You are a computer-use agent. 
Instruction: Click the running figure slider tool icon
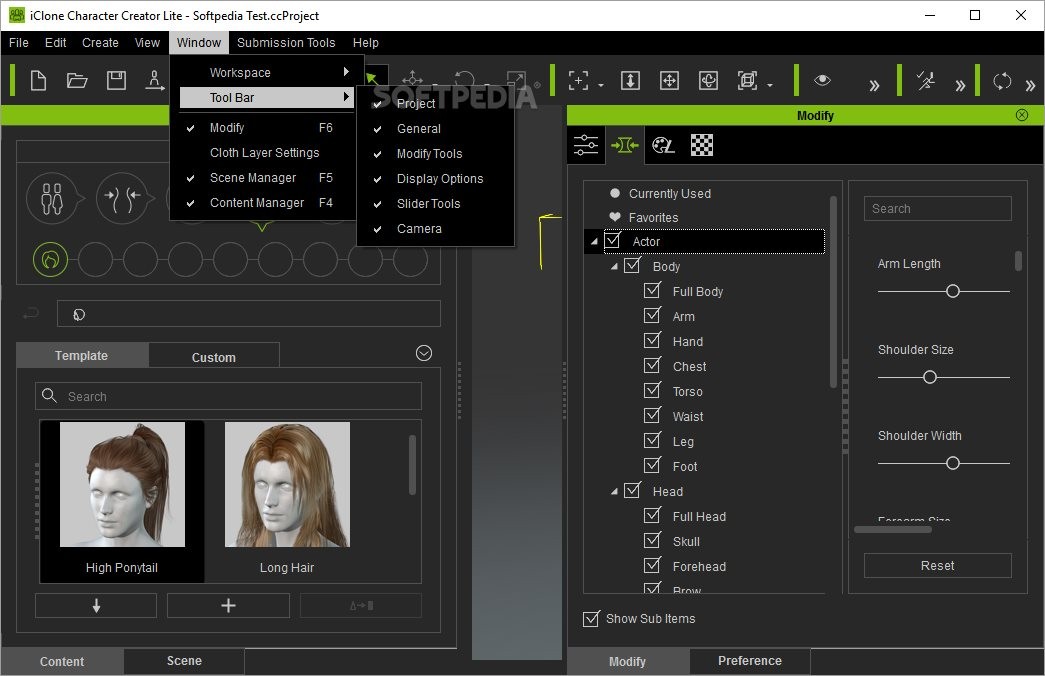(x=926, y=81)
